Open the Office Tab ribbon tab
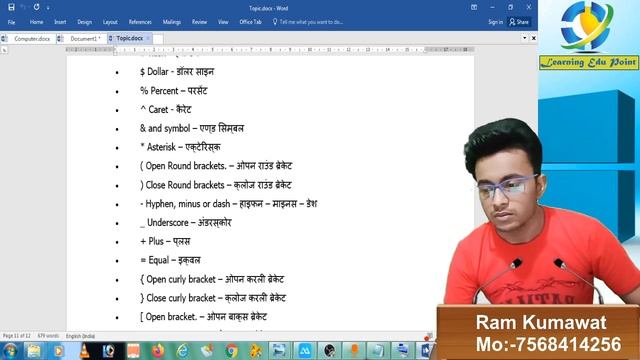The width and height of the screenshot is (640, 360). click(x=250, y=22)
